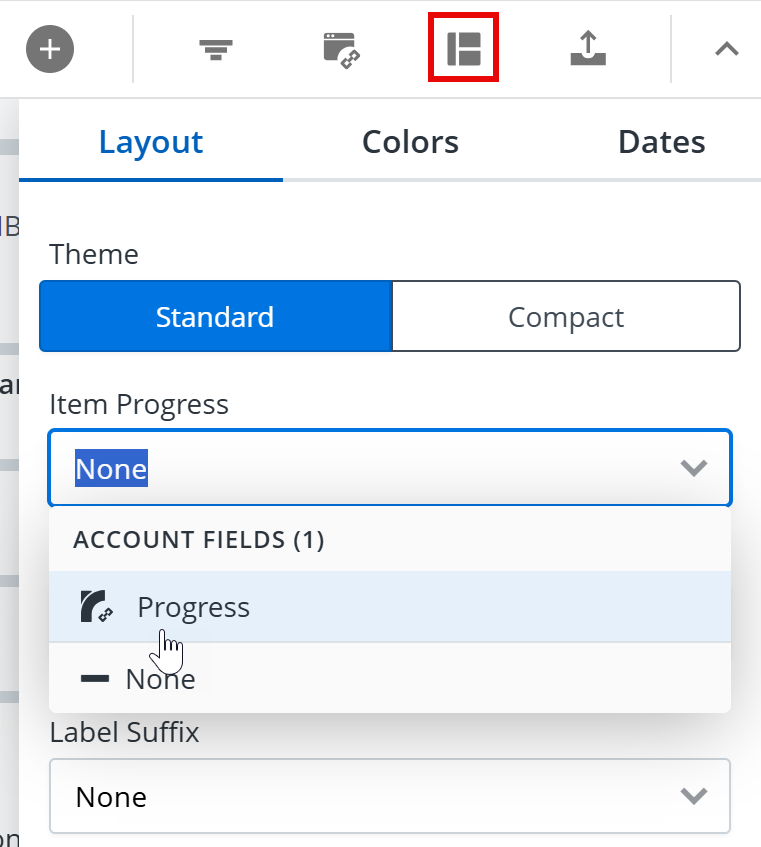The height and width of the screenshot is (847, 761).
Task: Open the Layout tab
Action: pyautogui.click(x=150, y=141)
